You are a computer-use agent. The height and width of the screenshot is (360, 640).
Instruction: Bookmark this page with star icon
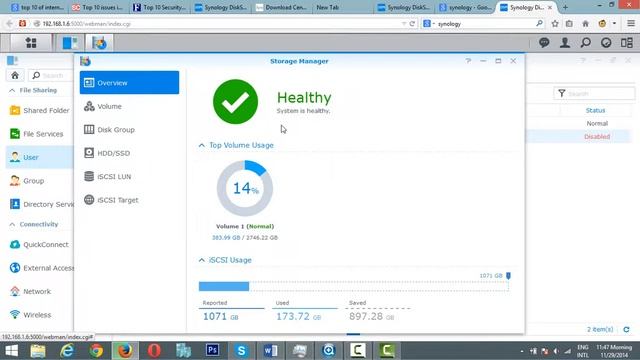coord(555,24)
